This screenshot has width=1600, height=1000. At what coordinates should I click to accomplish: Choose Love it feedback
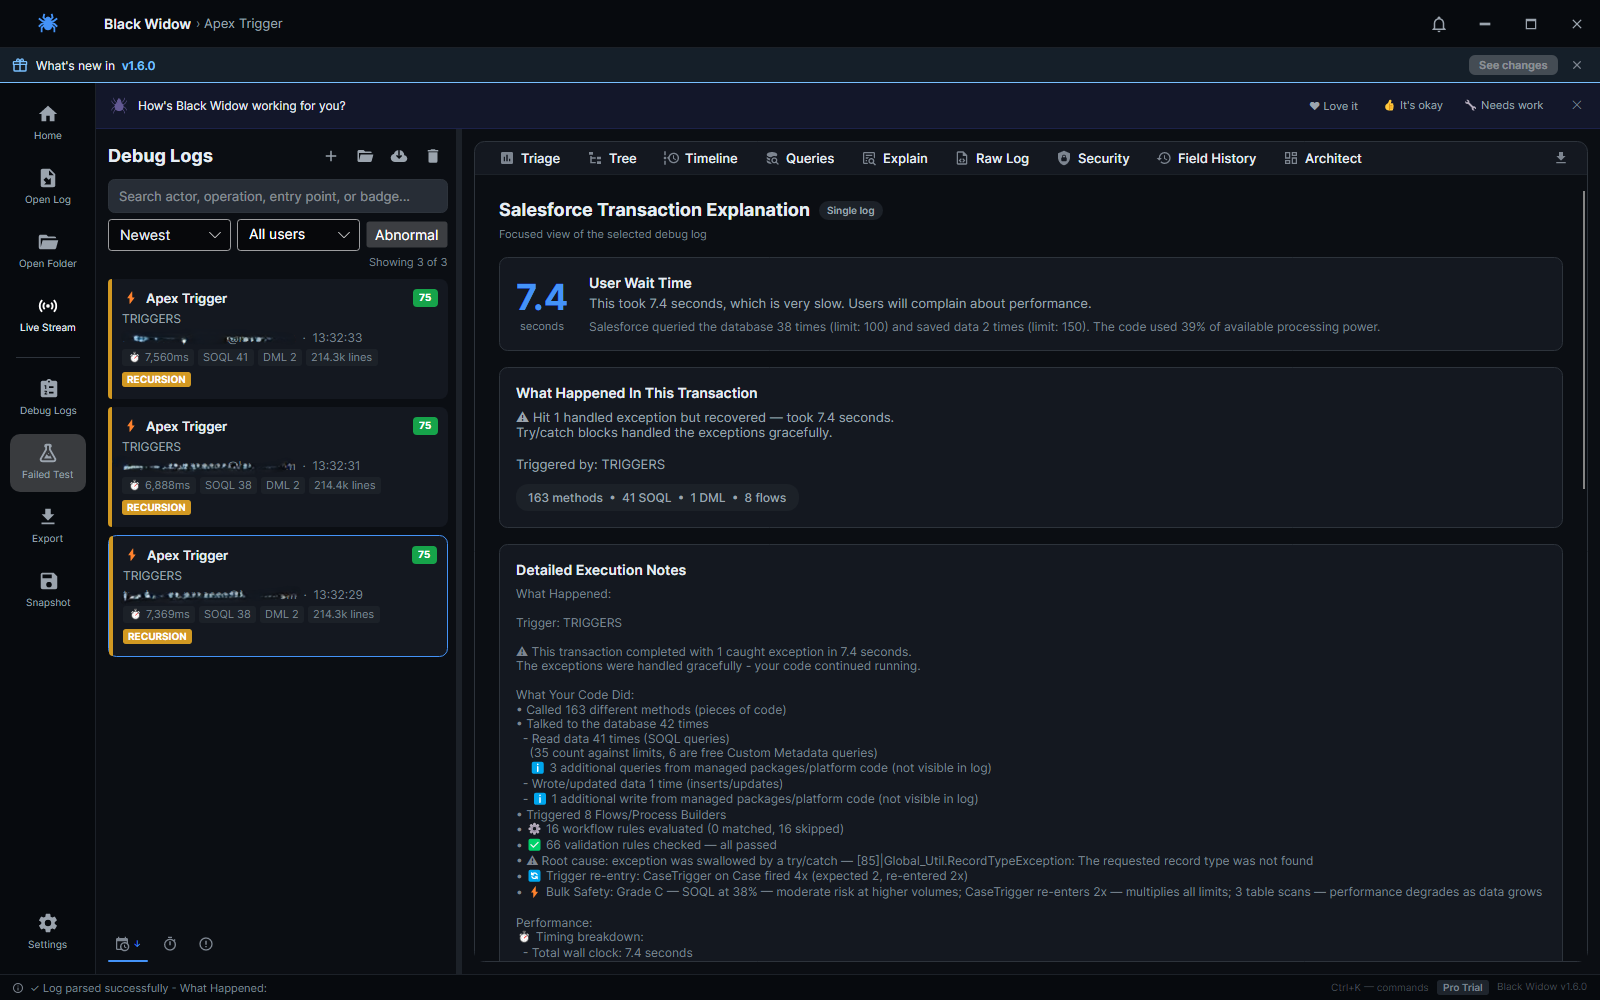click(x=1334, y=106)
